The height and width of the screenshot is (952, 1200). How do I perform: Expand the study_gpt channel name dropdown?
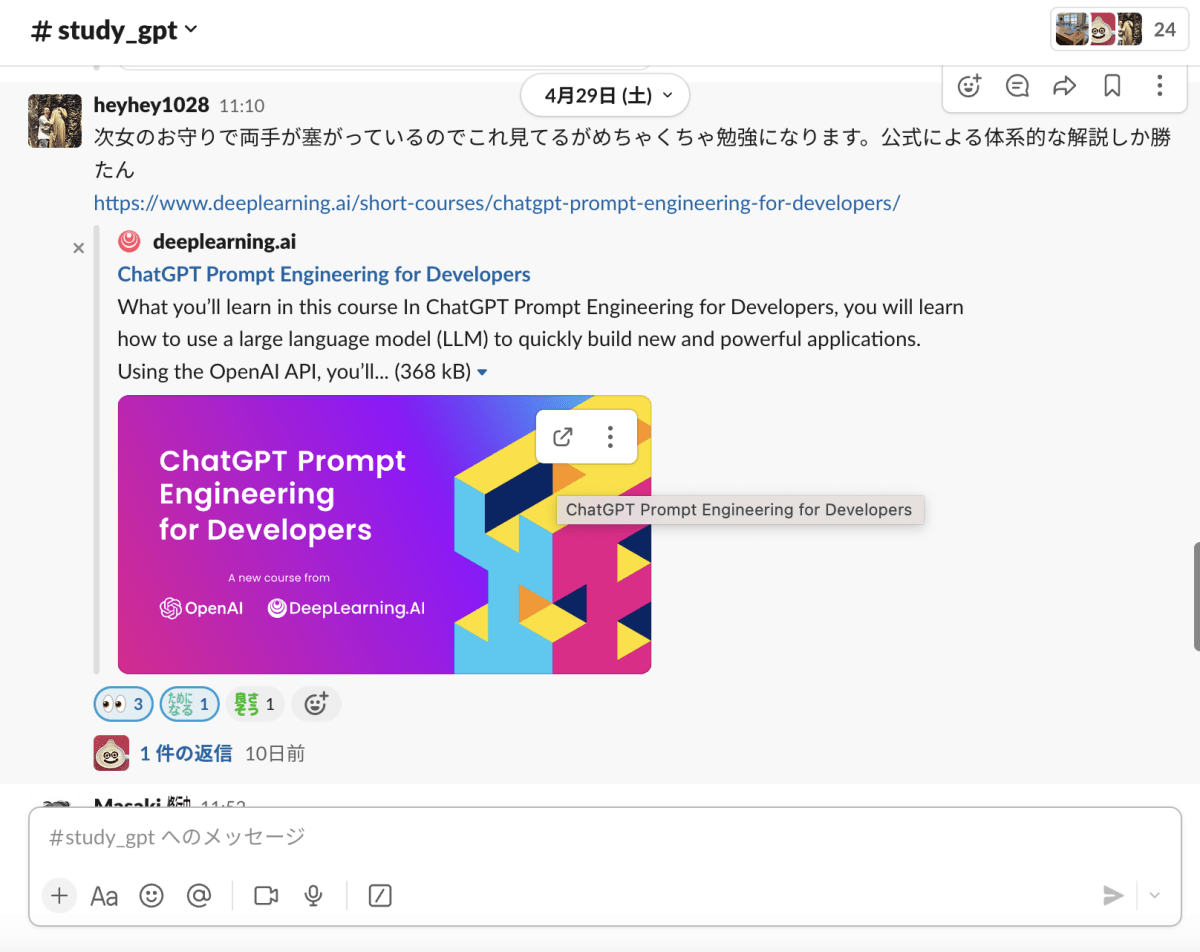115,30
